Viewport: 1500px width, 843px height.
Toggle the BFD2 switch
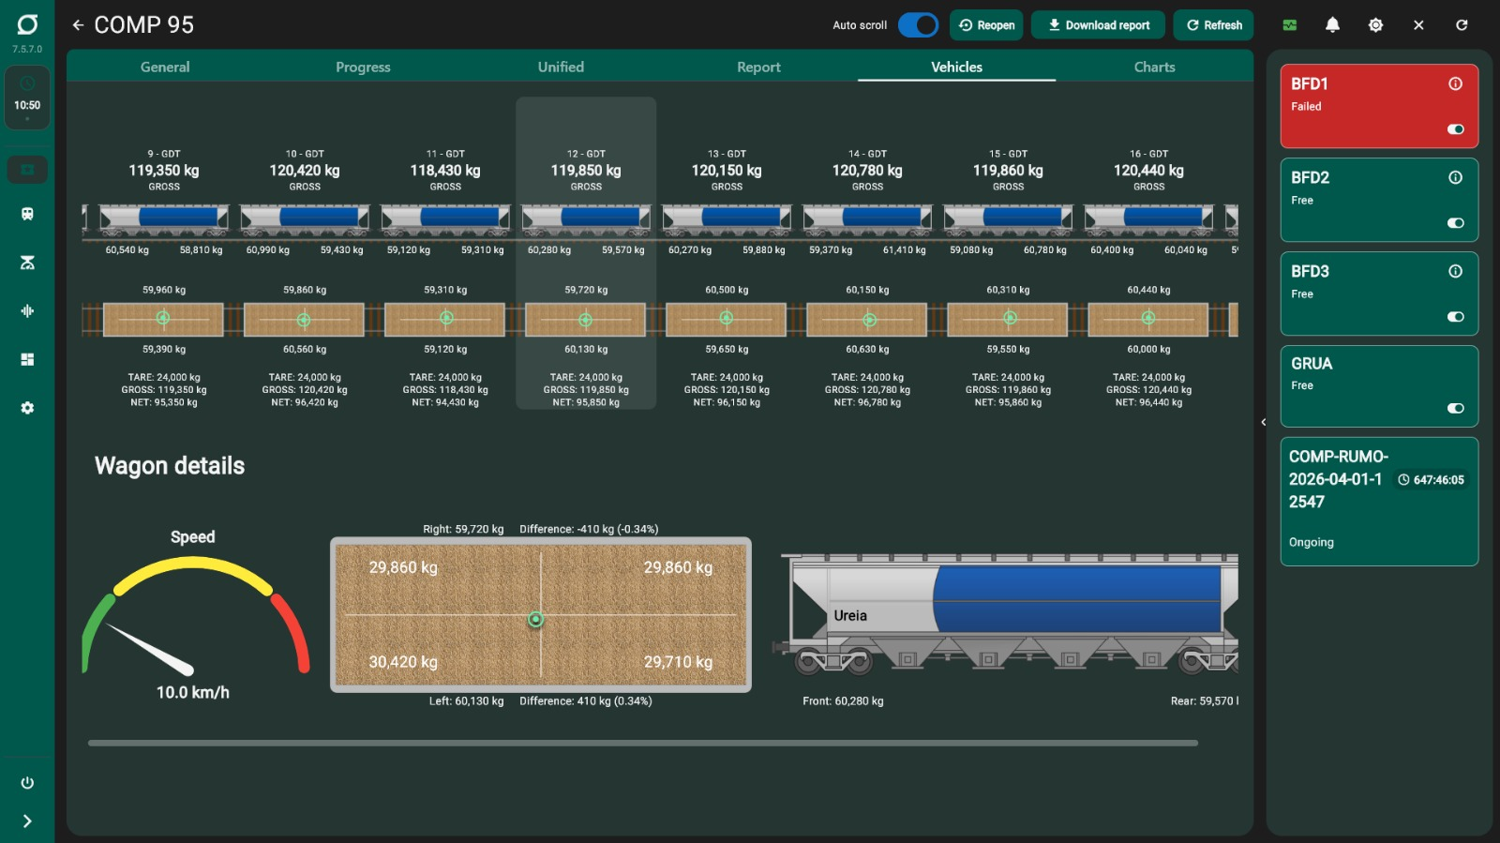[1456, 223]
